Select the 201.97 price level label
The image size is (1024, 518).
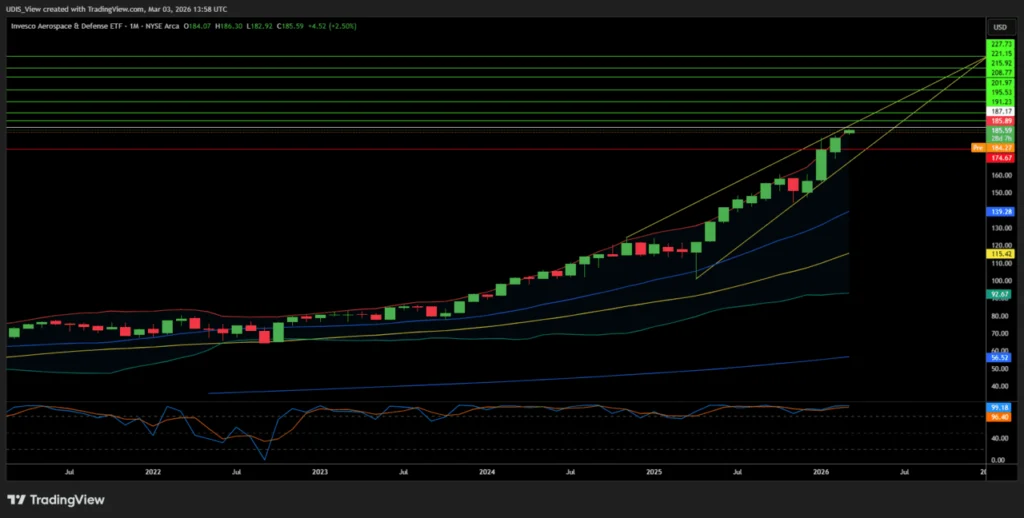[x=1001, y=83]
